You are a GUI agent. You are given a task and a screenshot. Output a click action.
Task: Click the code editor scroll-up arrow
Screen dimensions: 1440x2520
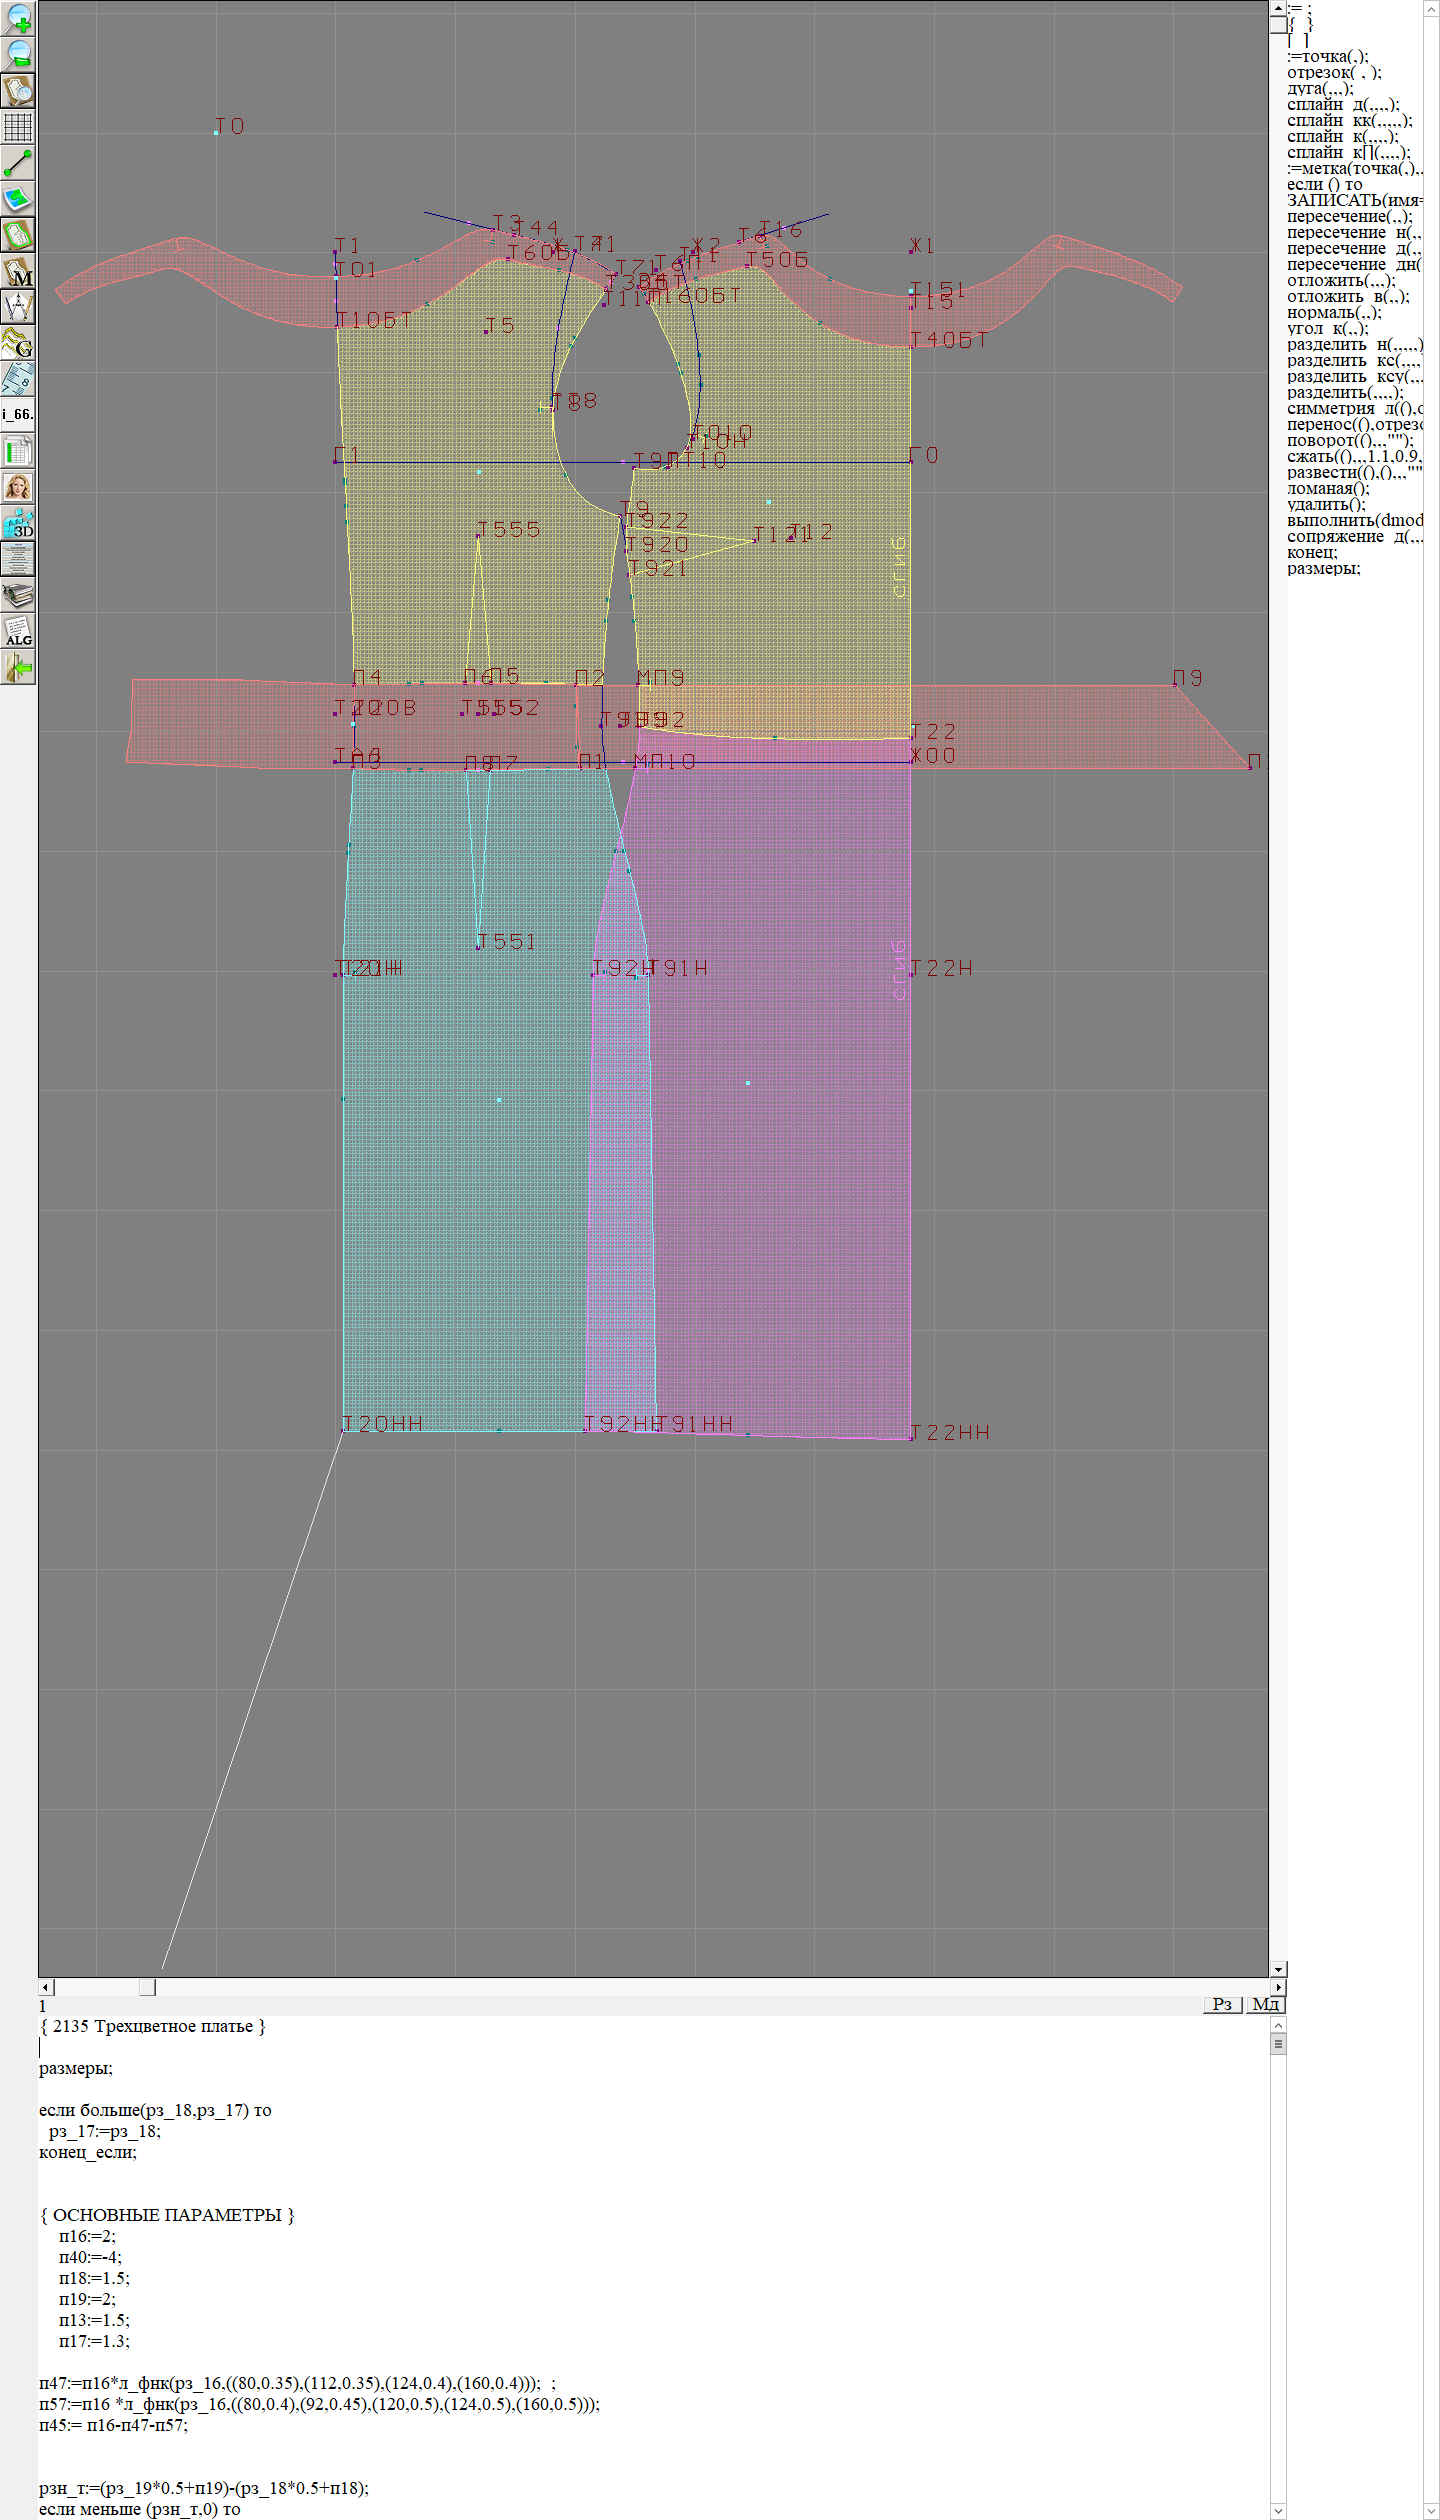coord(1278,2025)
